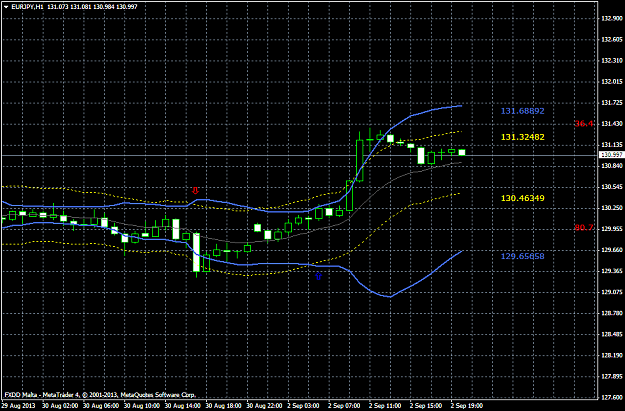This screenshot has width=625, height=411.
Task: Click the 132.900 price scale label
Action: 612,18
